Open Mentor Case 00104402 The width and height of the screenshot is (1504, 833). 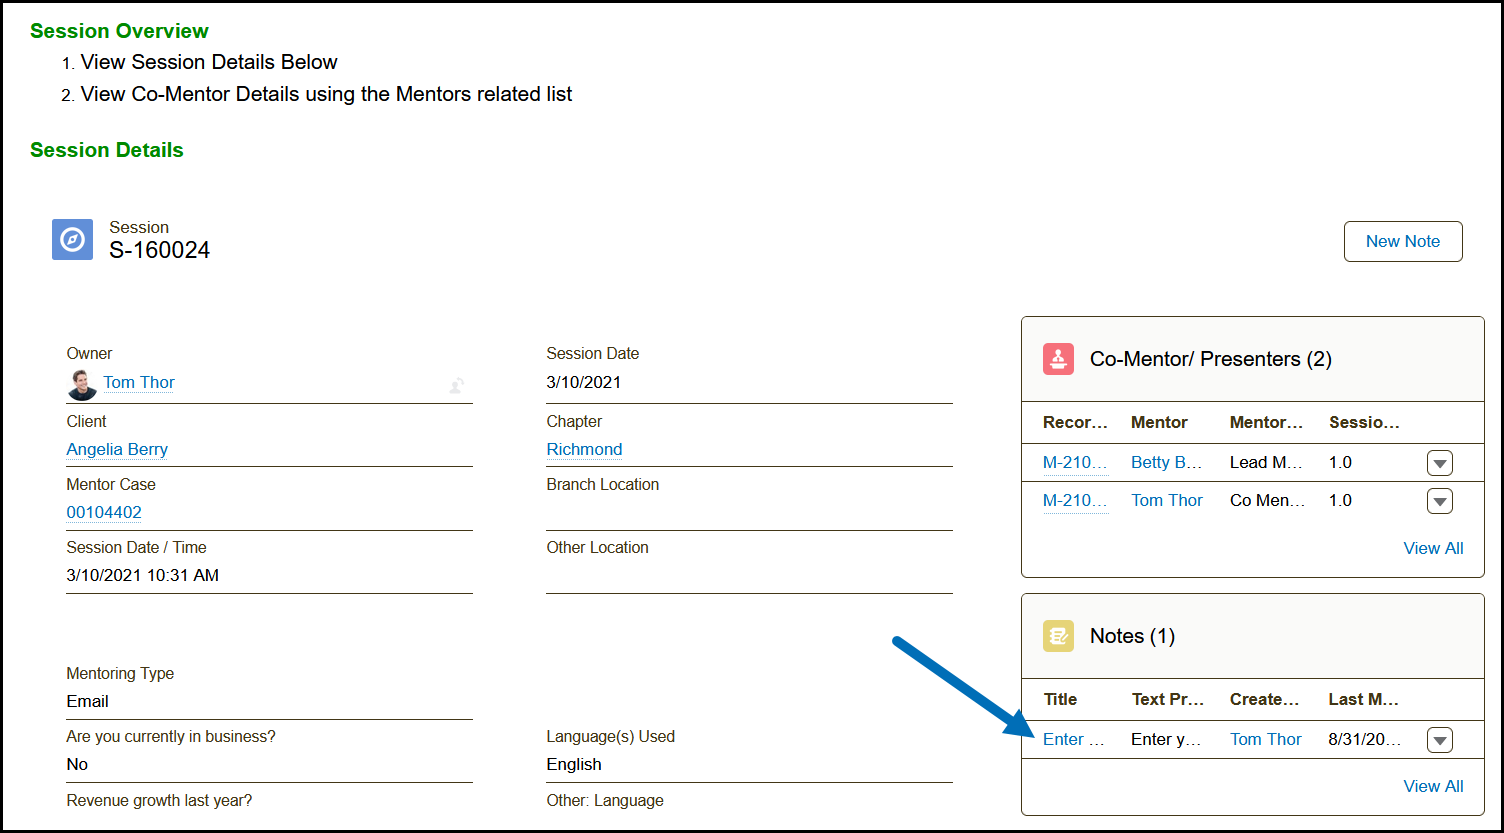tap(104, 512)
